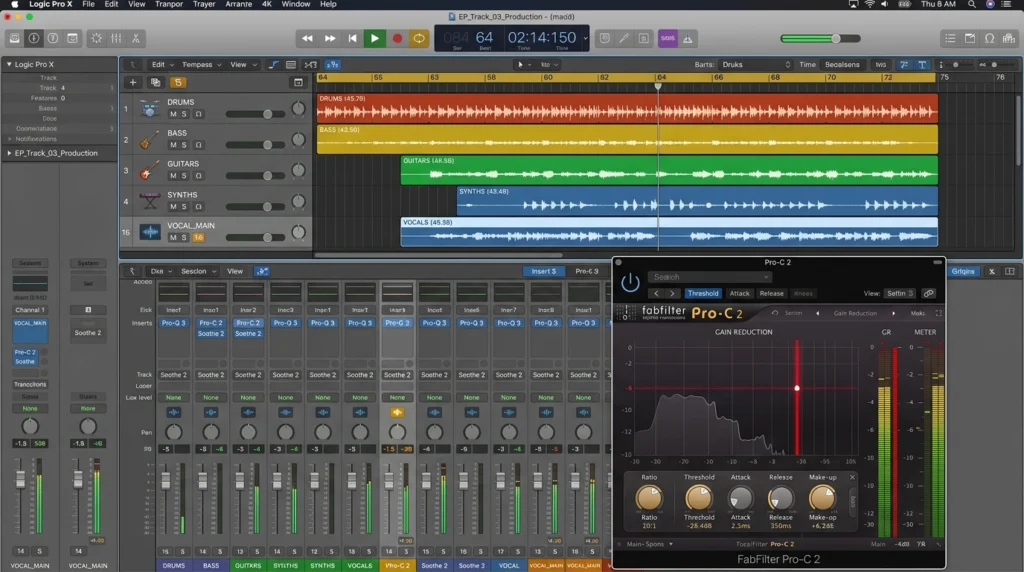Viewport: 1024px width, 572px height.
Task: Click the DRUMS track drum kit icon
Action: [150, 108]
